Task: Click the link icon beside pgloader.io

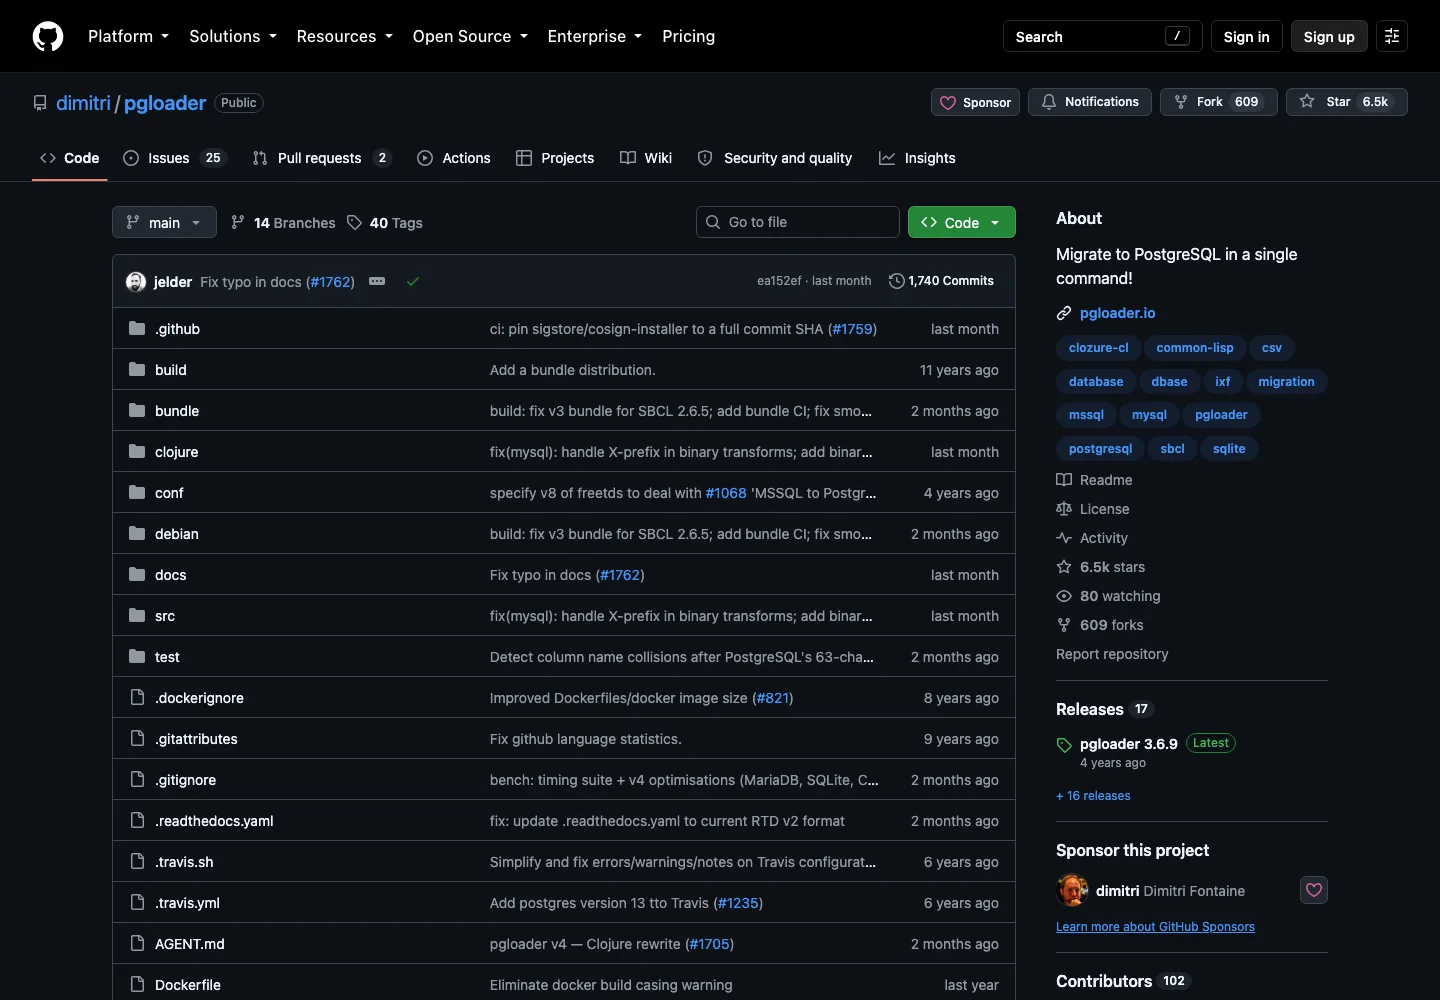Action: coord(1064,313)
